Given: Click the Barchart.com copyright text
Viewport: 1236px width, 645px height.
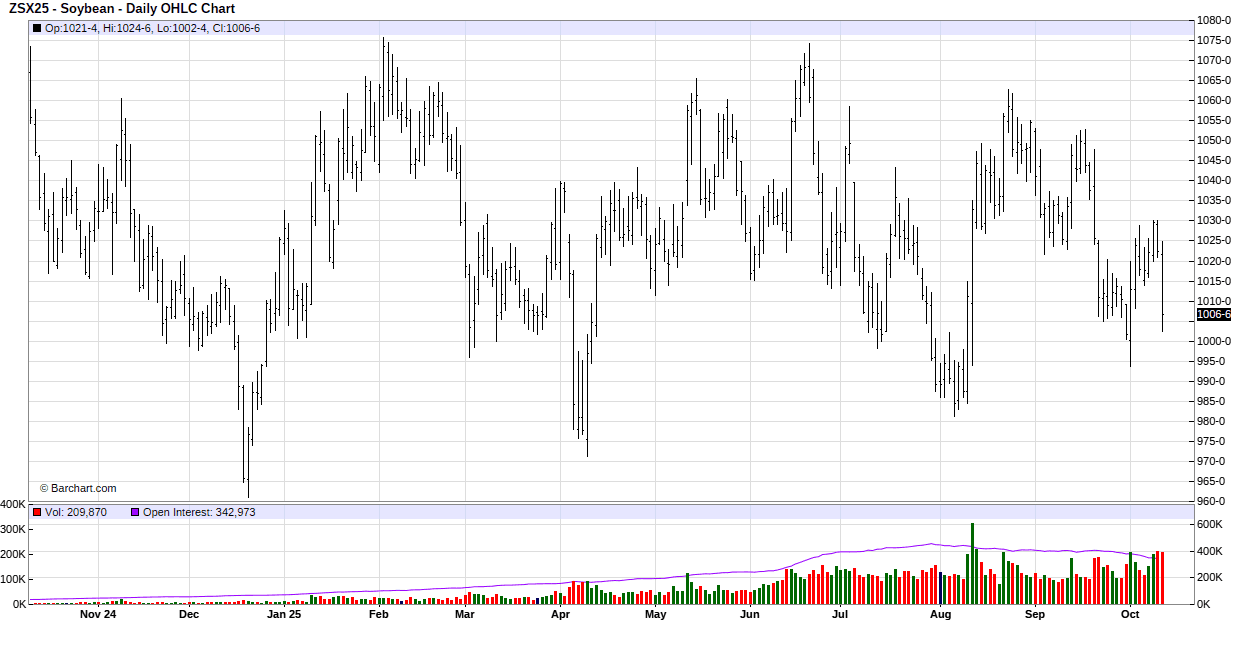Looking at the screenshot, I should tap(78, 488).
